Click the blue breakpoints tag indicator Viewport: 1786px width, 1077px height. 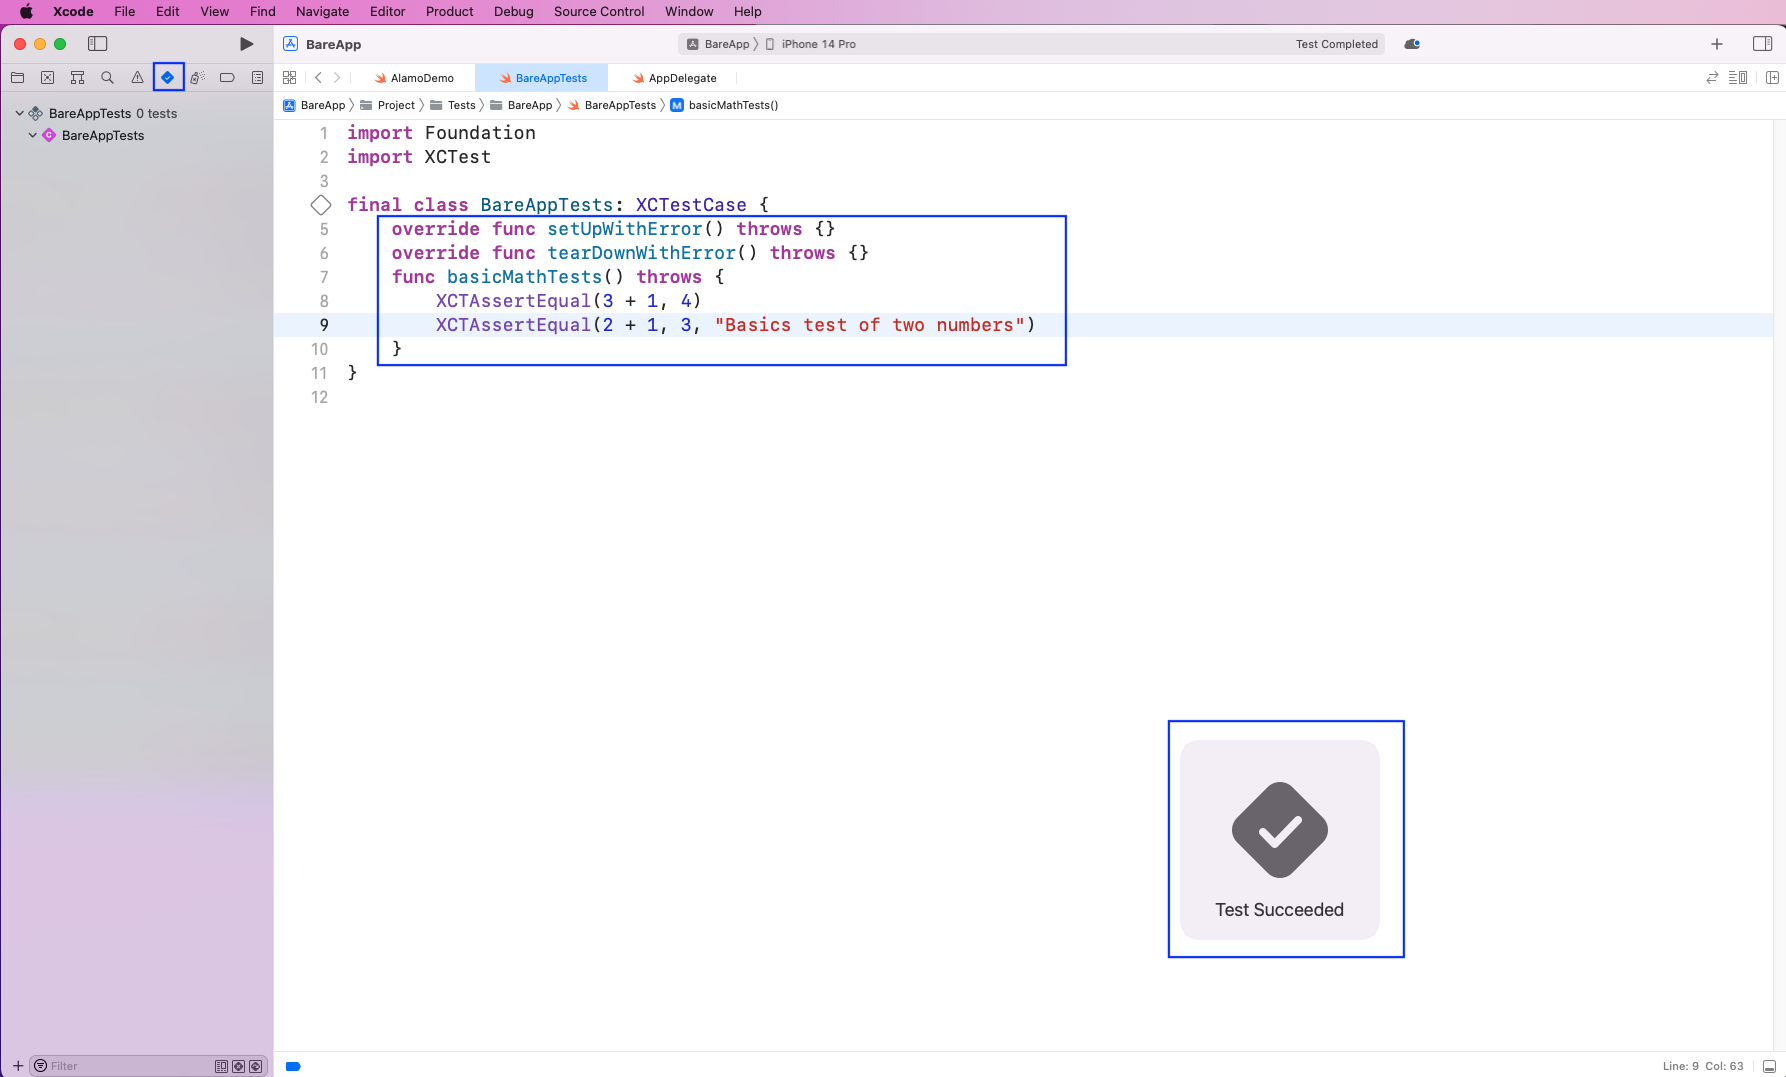click(293, 1066)
